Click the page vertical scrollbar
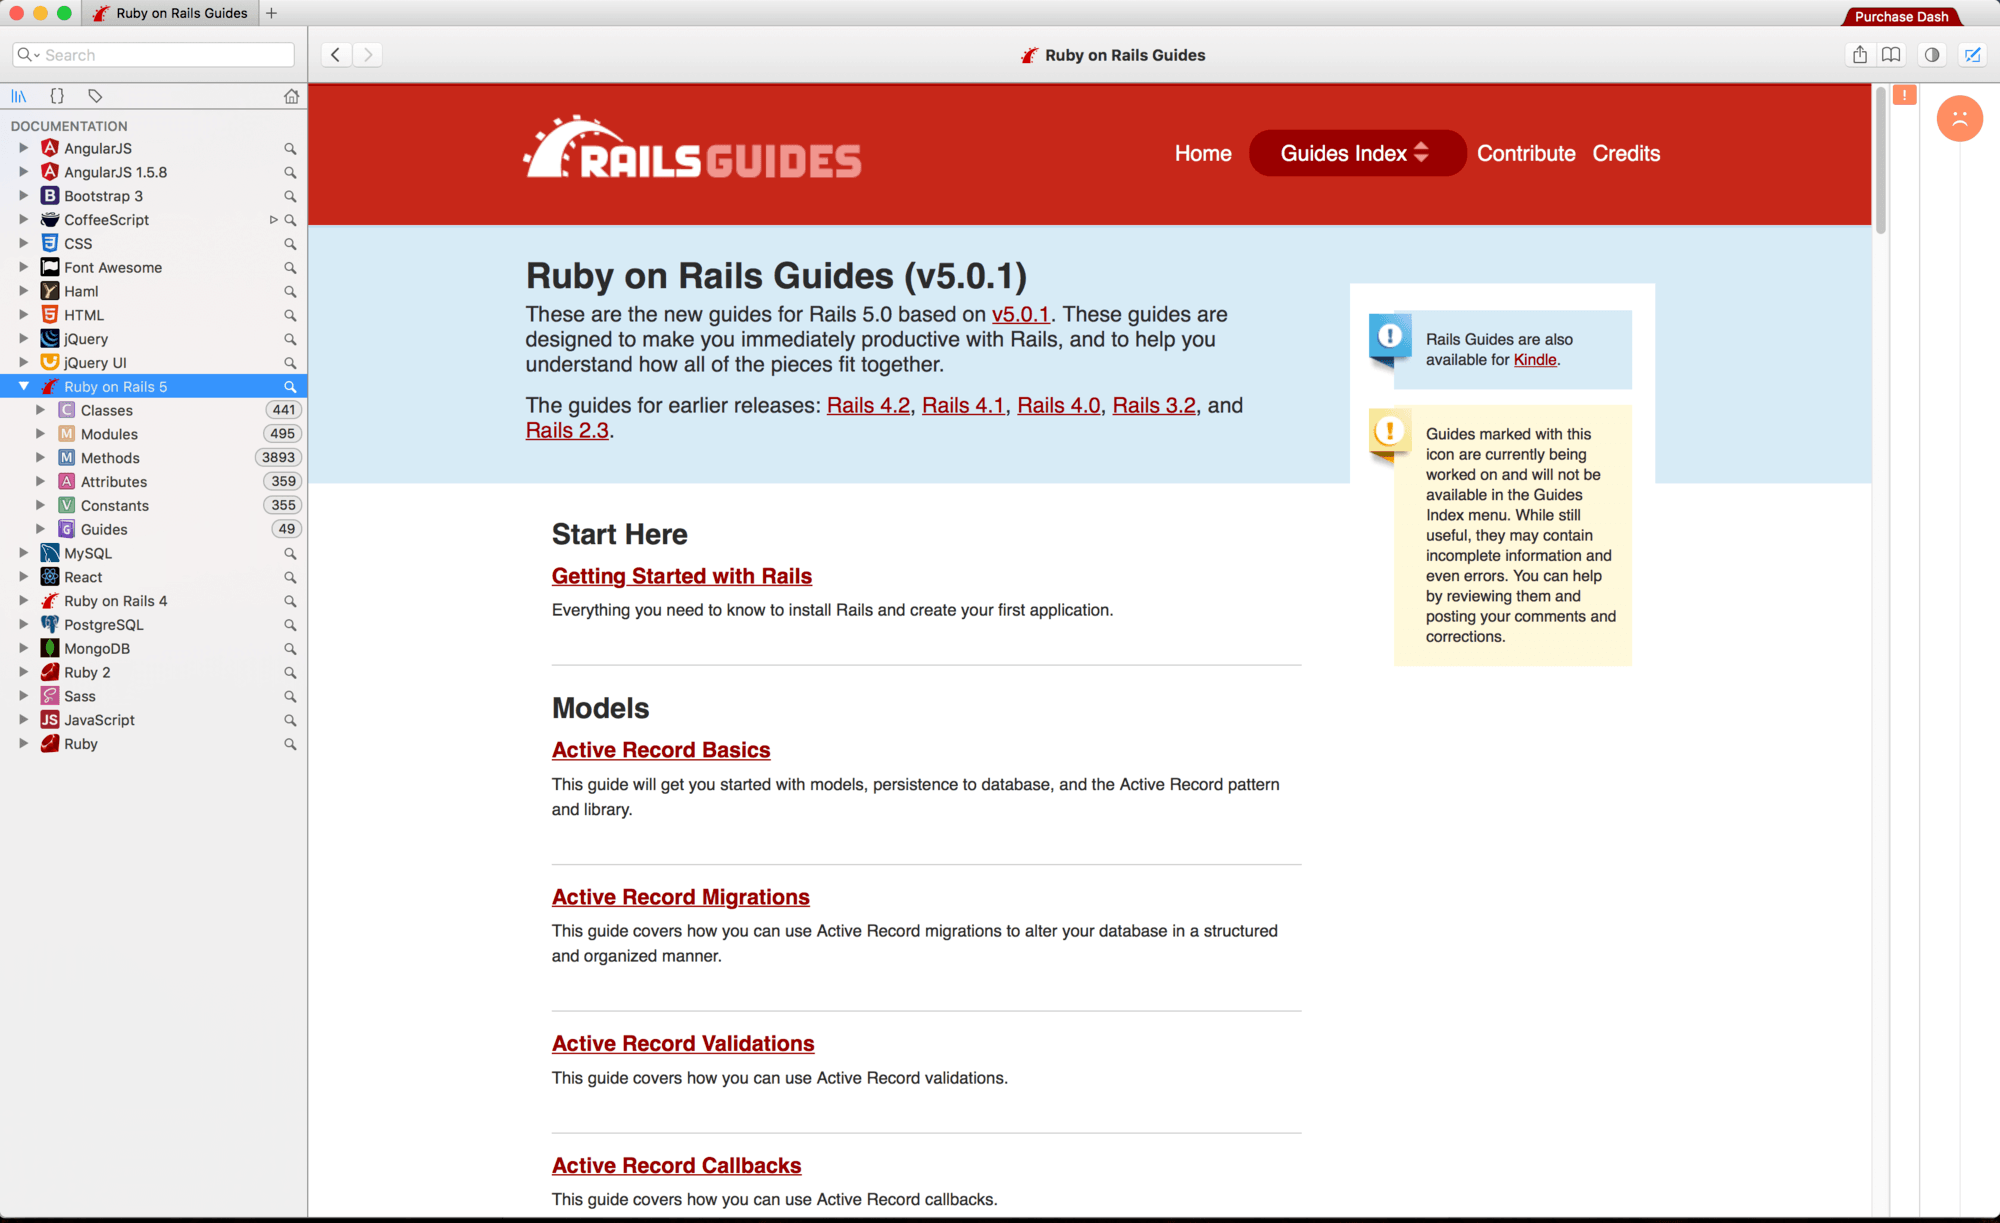This screenshot has width=2000, height=1223. pos(1880,160)
